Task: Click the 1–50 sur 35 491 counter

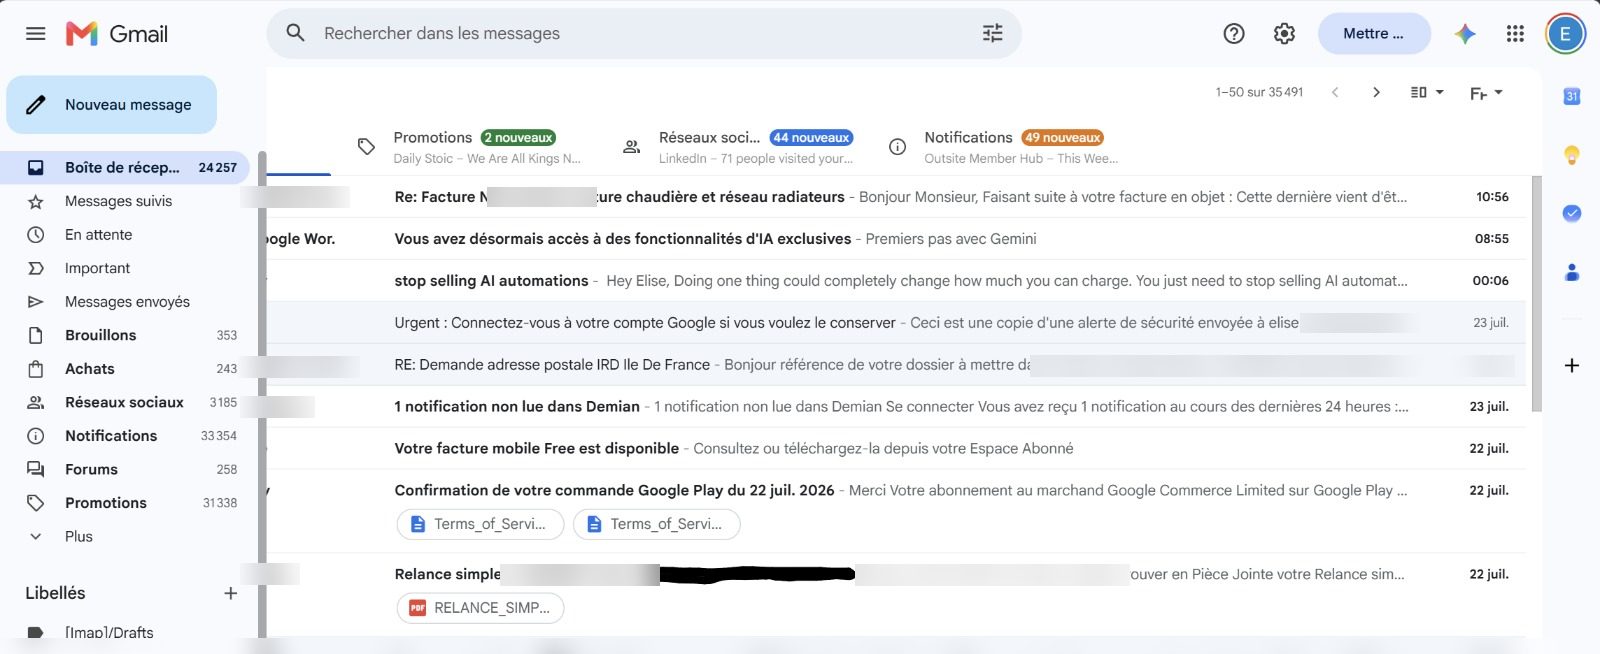Action: point(1259,92)
